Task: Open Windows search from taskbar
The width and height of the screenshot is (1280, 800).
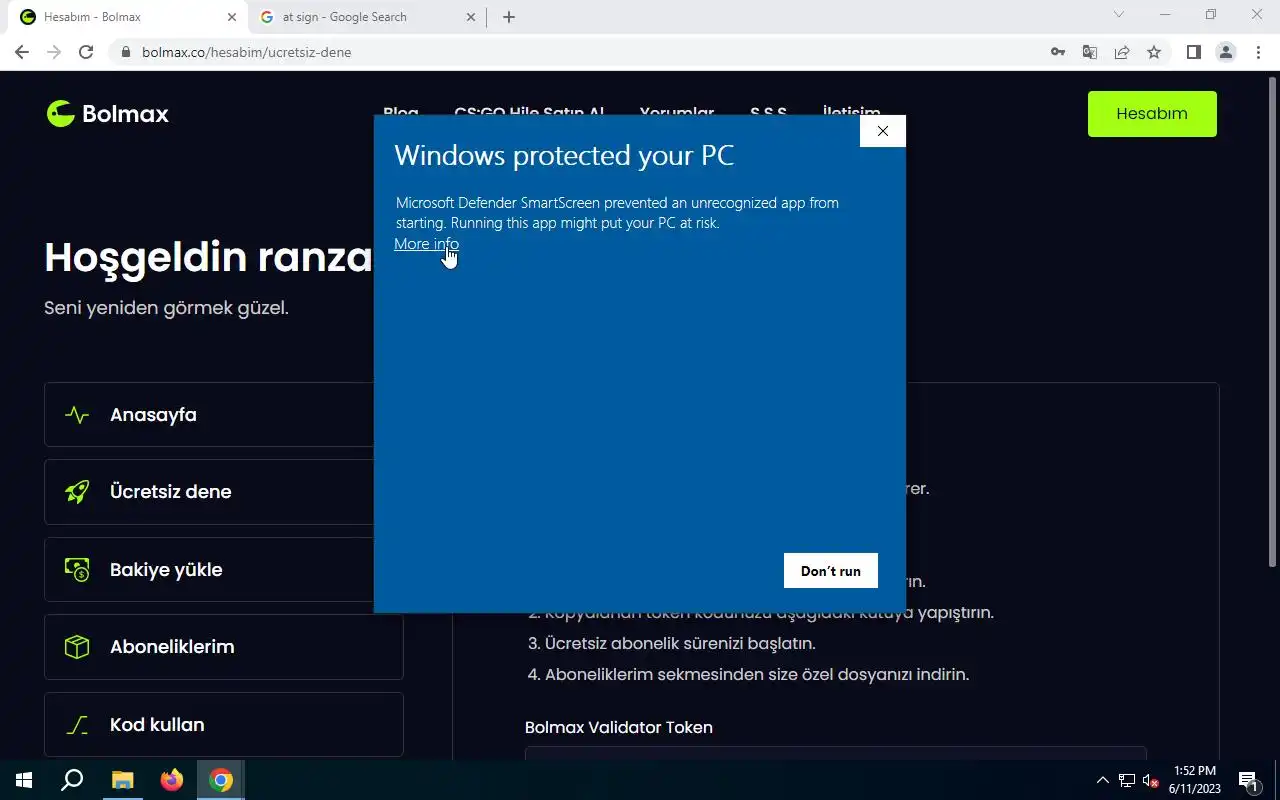Action: point(72,780)
